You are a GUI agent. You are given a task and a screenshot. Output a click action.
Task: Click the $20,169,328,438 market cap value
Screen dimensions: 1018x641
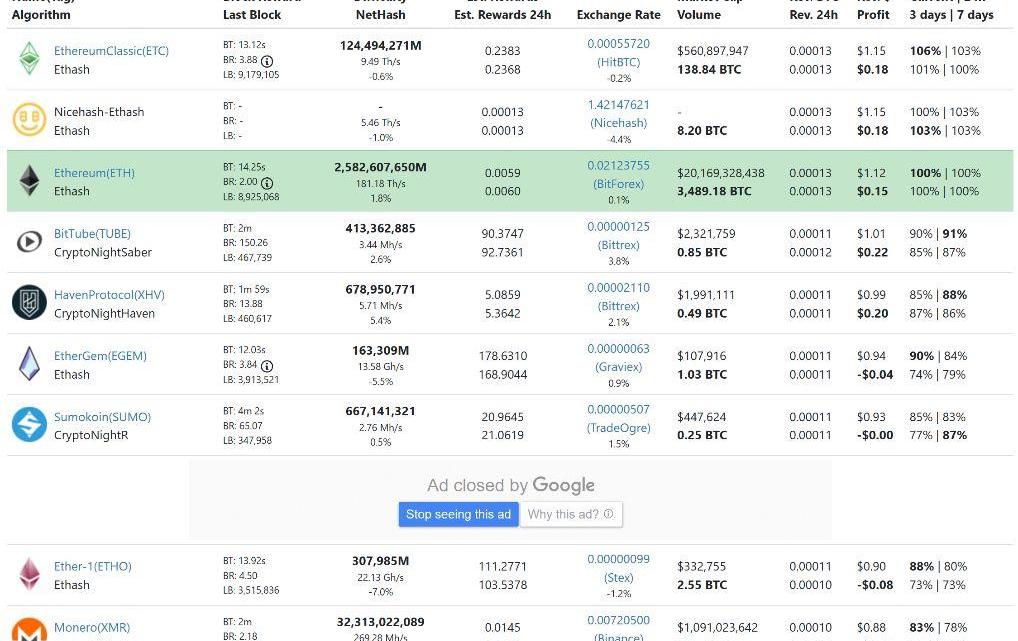pos(721,173)
